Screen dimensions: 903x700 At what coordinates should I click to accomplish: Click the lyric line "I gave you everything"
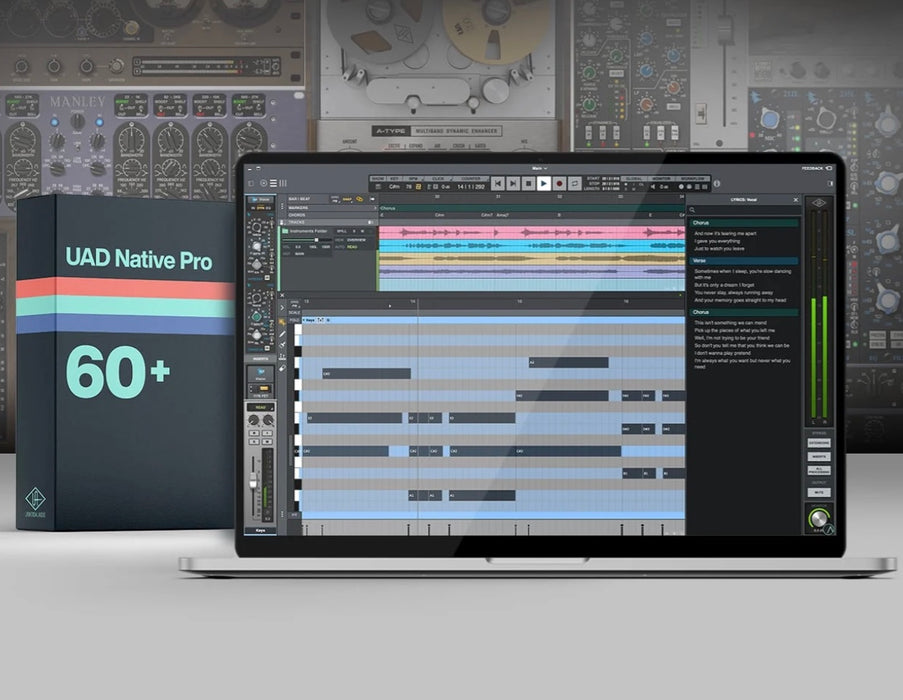coord(717,241)
